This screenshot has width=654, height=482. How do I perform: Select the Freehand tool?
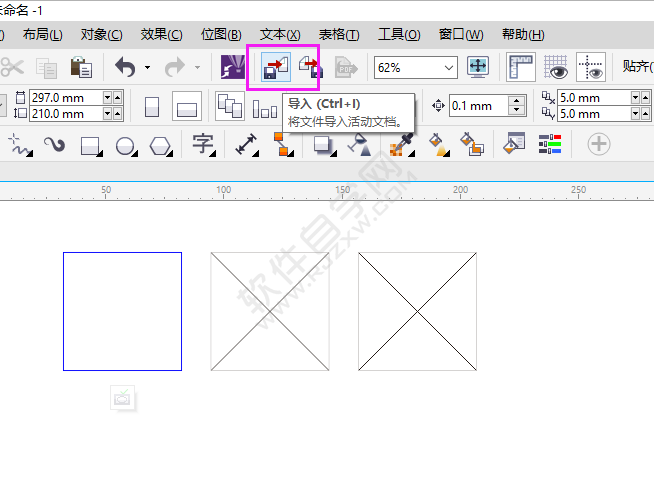click(20, 145)
